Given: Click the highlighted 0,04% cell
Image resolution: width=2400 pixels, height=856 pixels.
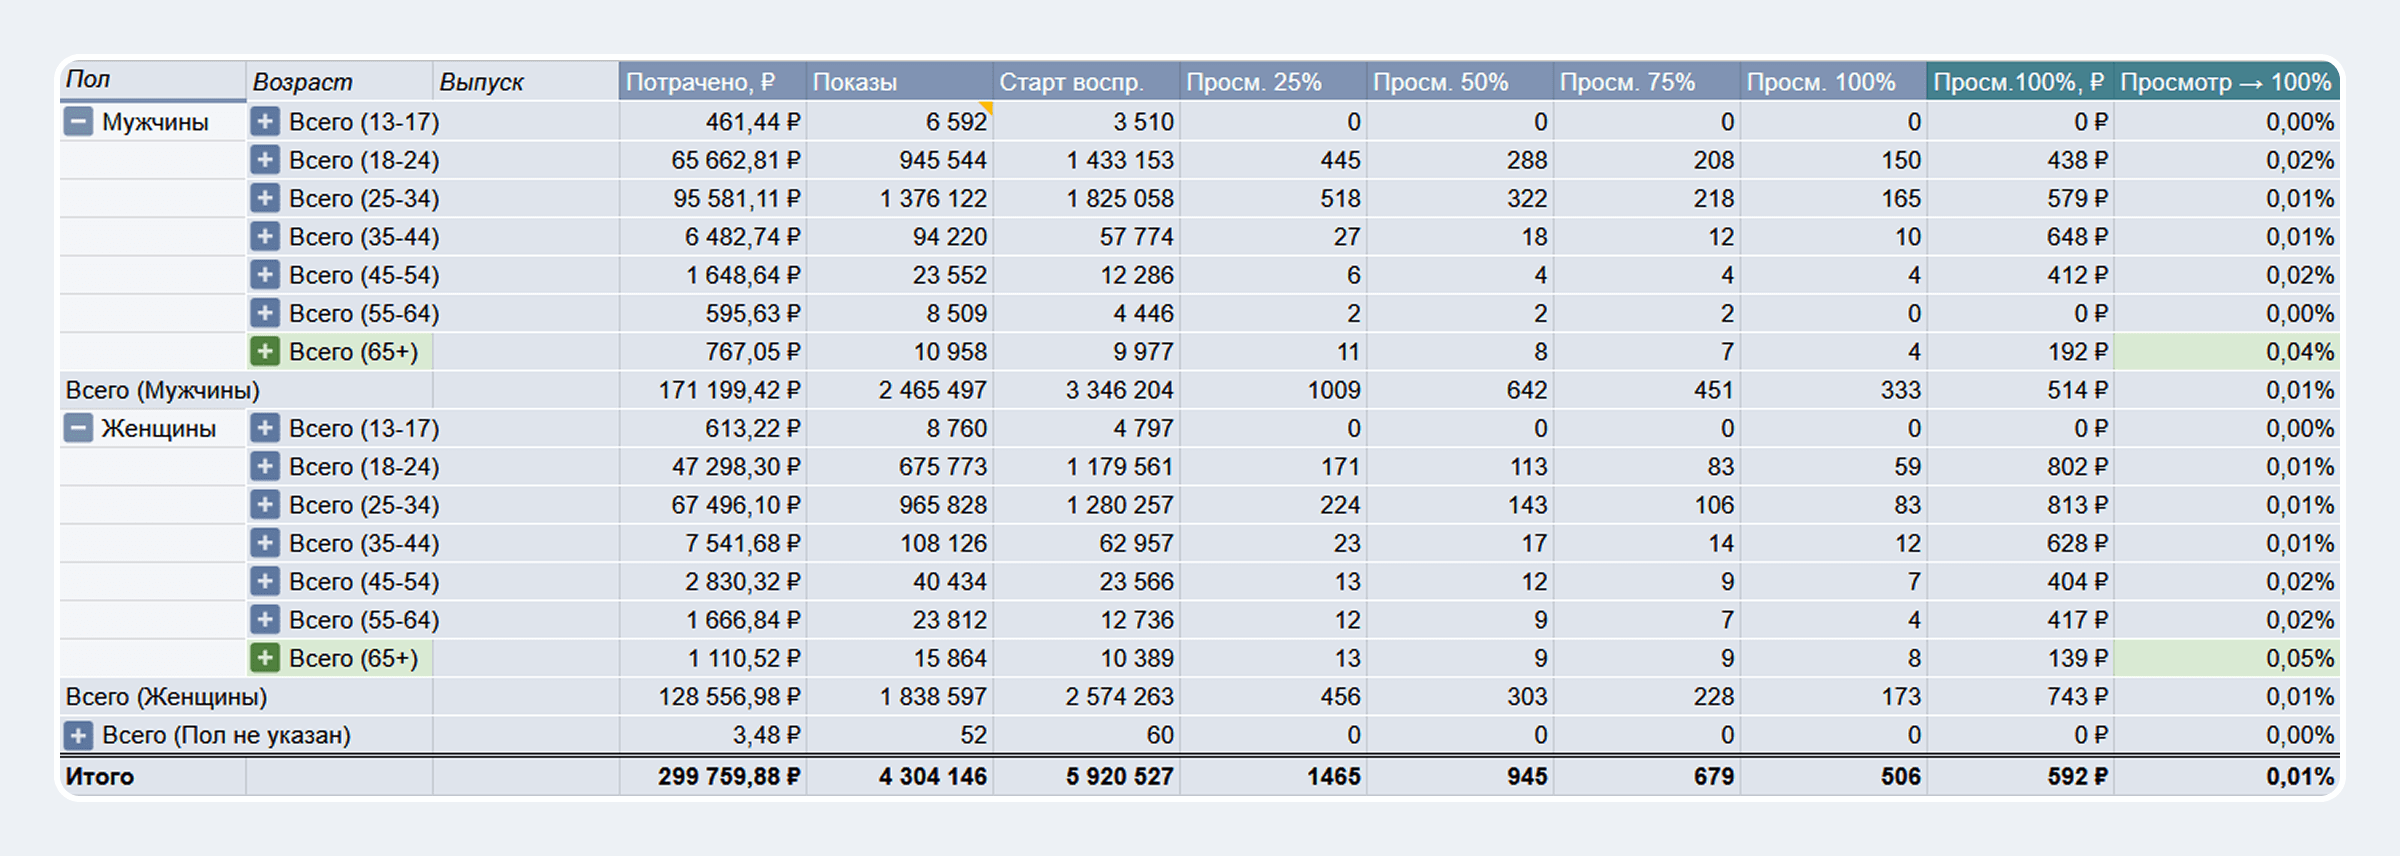Looking at the screenshot, I should coord(2227,352).
